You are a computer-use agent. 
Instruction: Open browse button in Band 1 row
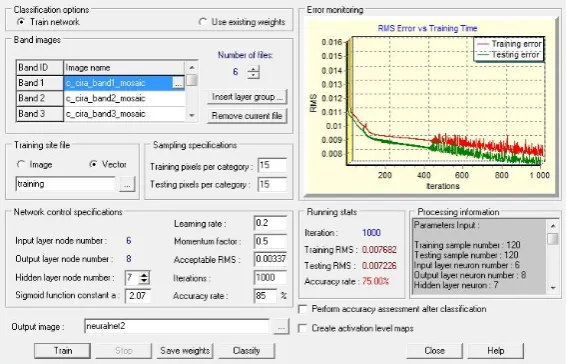coord(178,83)
